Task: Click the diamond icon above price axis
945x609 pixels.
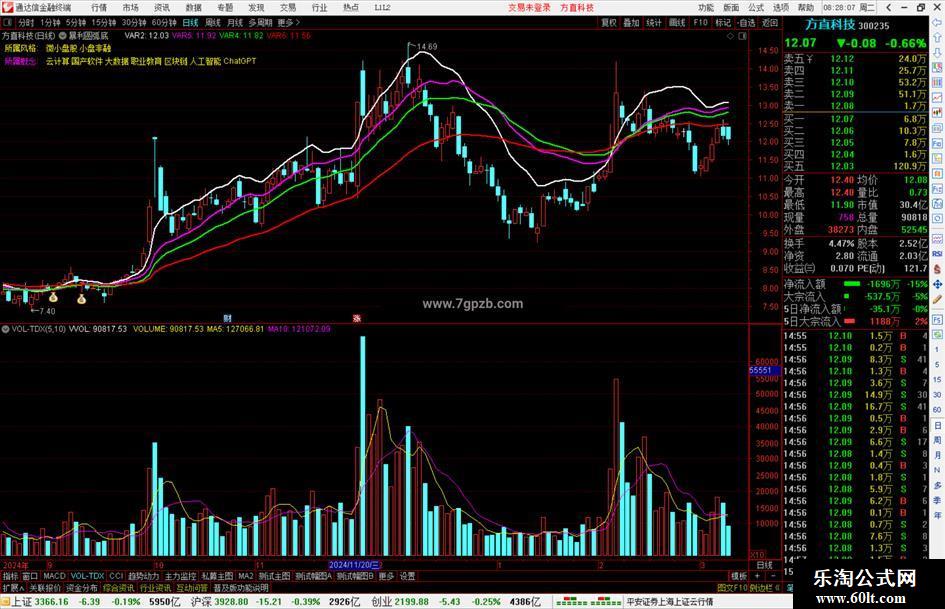Action: [730, 36]
